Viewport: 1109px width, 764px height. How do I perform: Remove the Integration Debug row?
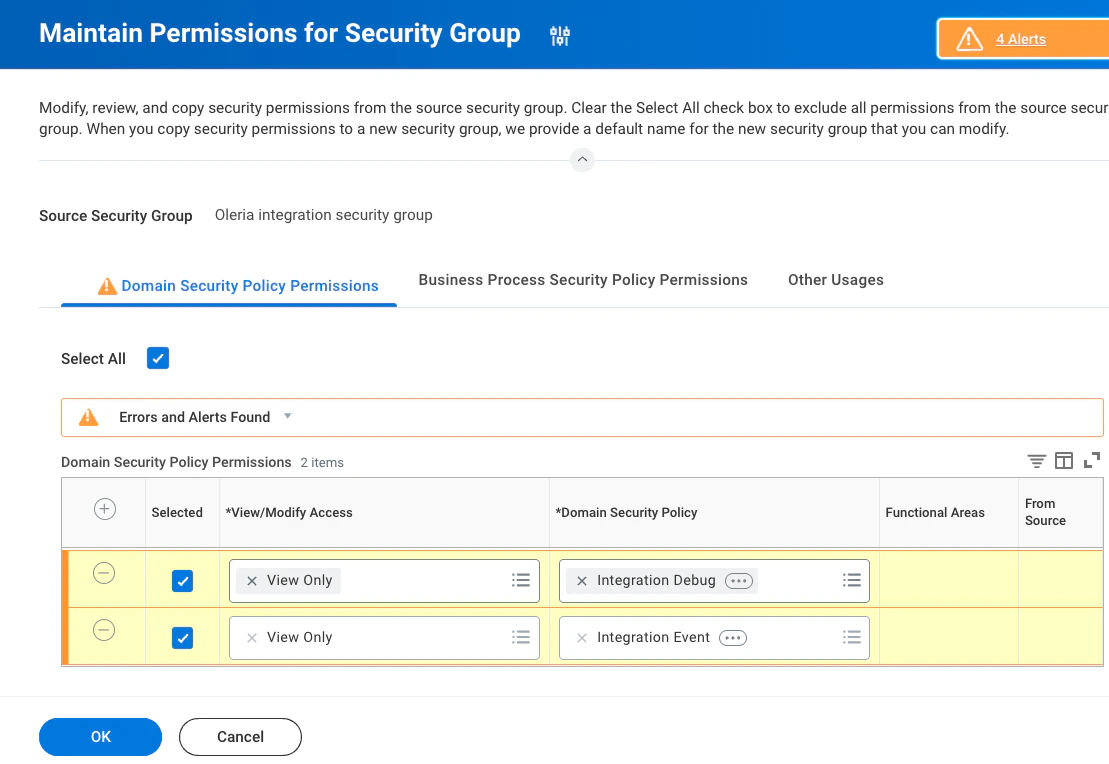[x=104, y=573]
